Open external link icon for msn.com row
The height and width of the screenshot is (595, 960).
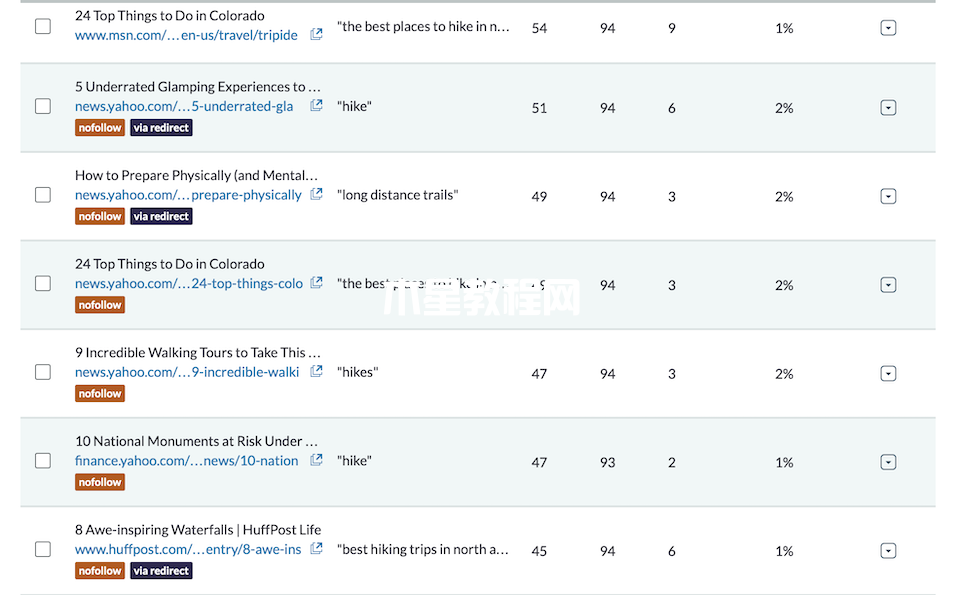coord(316,34)
